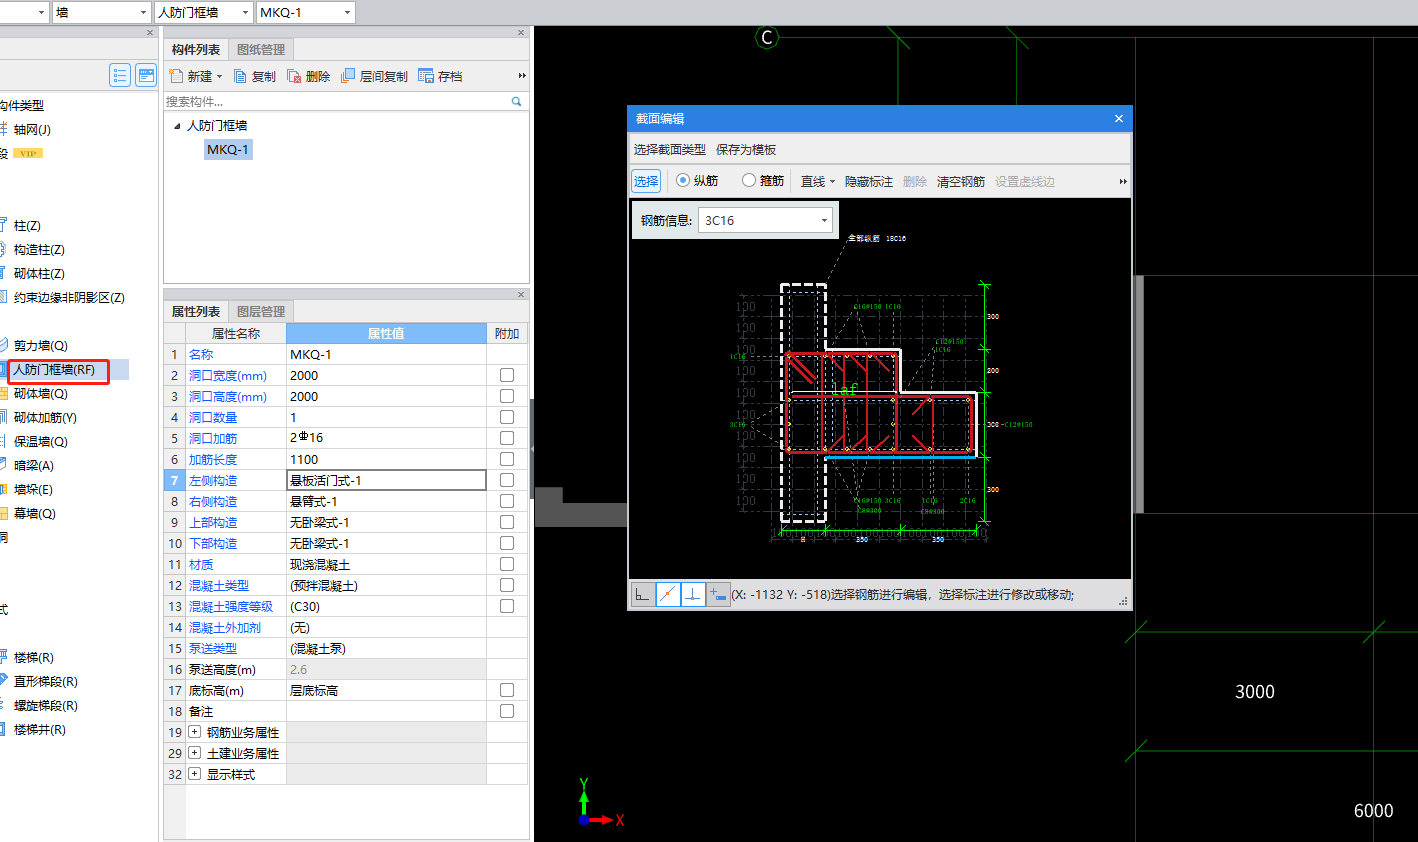Show more component list toolbar items
This screenshot has height=842, width=1418.
click(522, 76)
